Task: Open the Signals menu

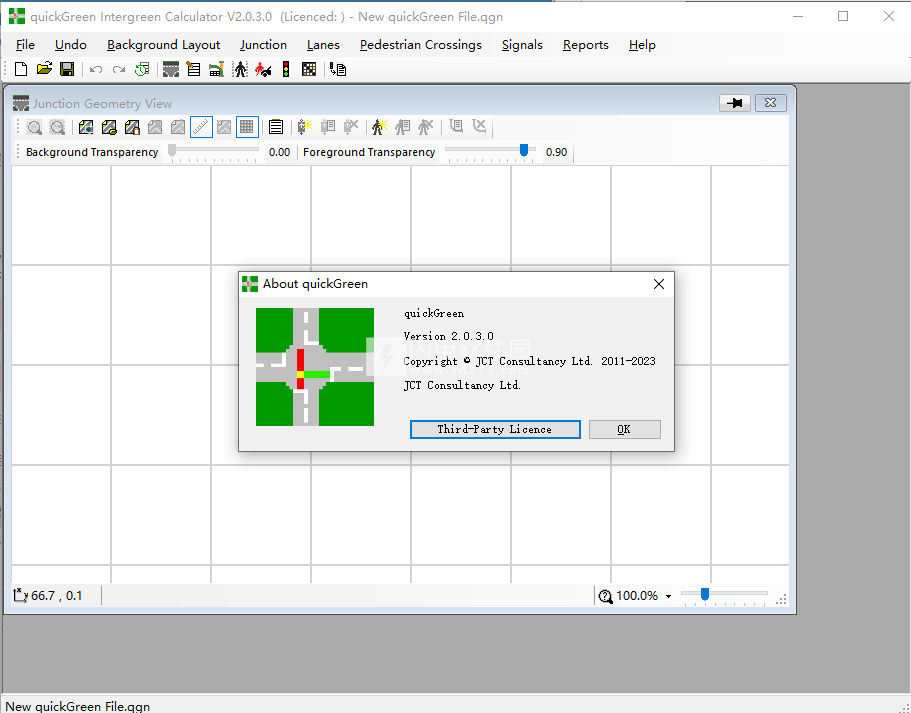Action: pyautogui.click(x=522, y=45)
